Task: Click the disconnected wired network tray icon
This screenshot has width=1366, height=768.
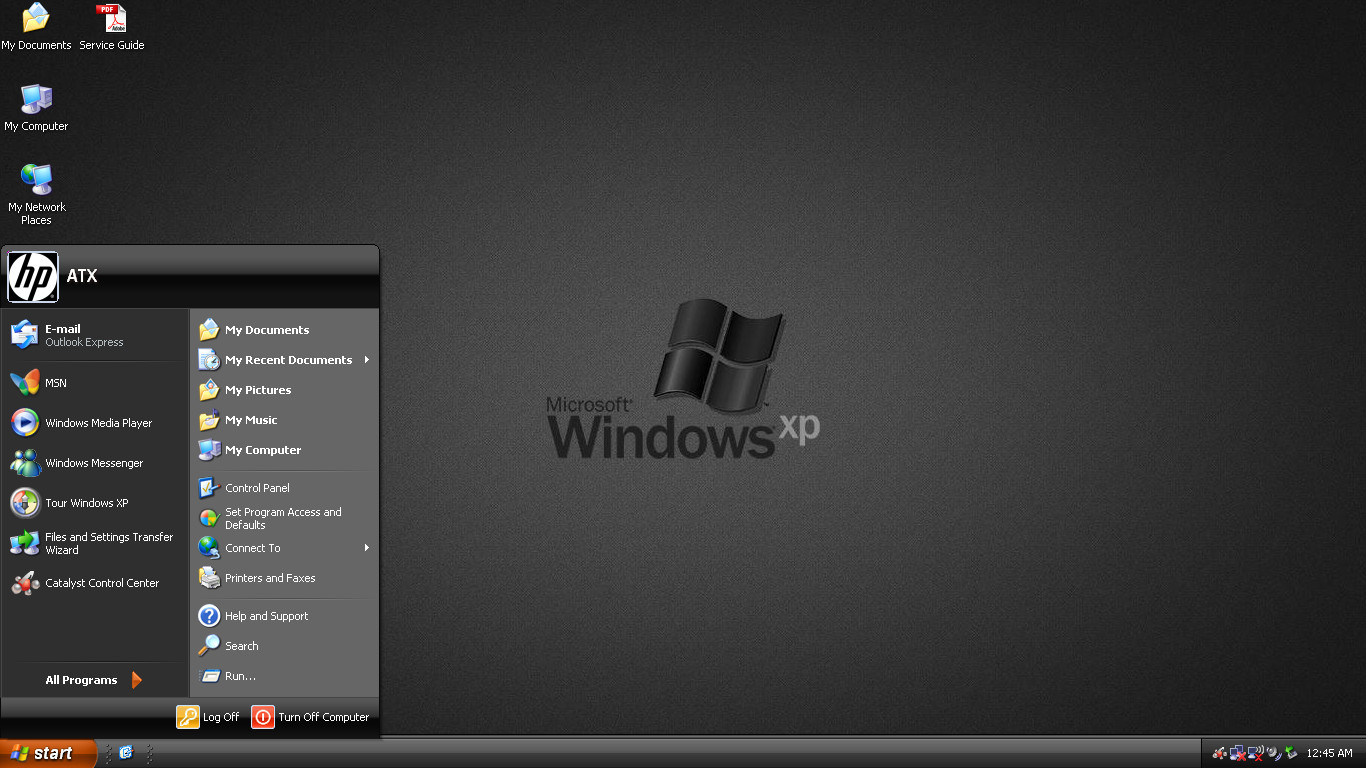Action: 1238,753
